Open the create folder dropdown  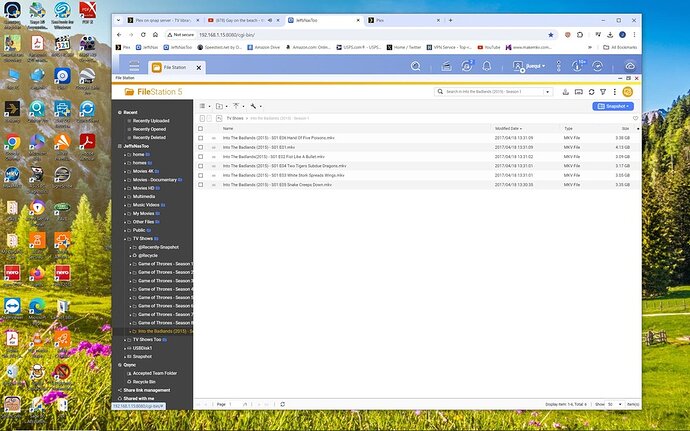pyautogui.click(x=221, y=106)
